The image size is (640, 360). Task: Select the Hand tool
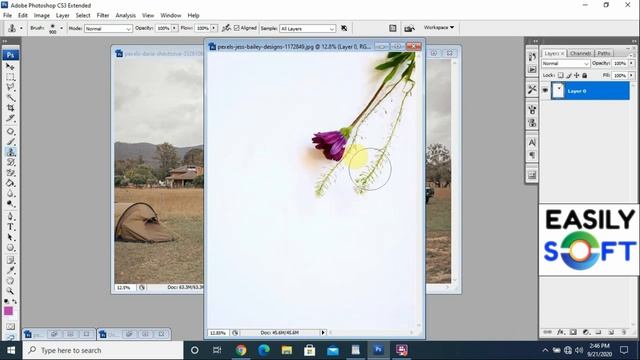[10, 281]
